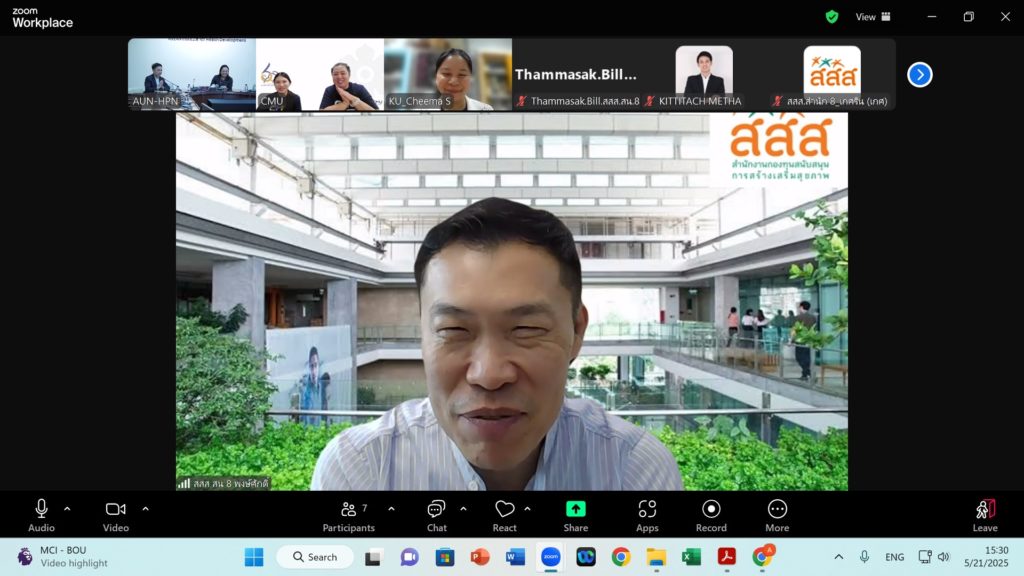Open Windows taskbar Search box
This screenshot has height=576, width=1024.
tap(315, 557)
